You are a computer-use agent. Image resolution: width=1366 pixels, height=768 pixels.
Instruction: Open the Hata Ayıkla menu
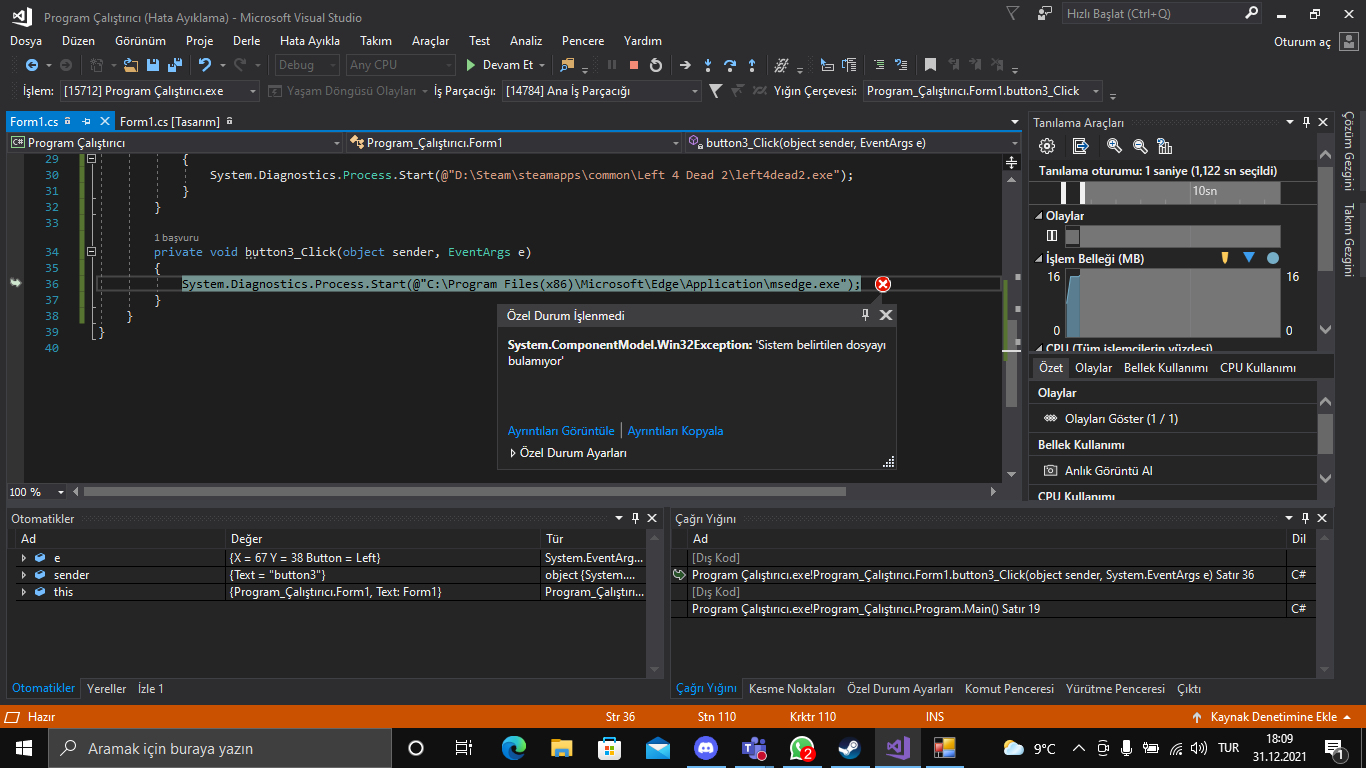coord(309,41)
